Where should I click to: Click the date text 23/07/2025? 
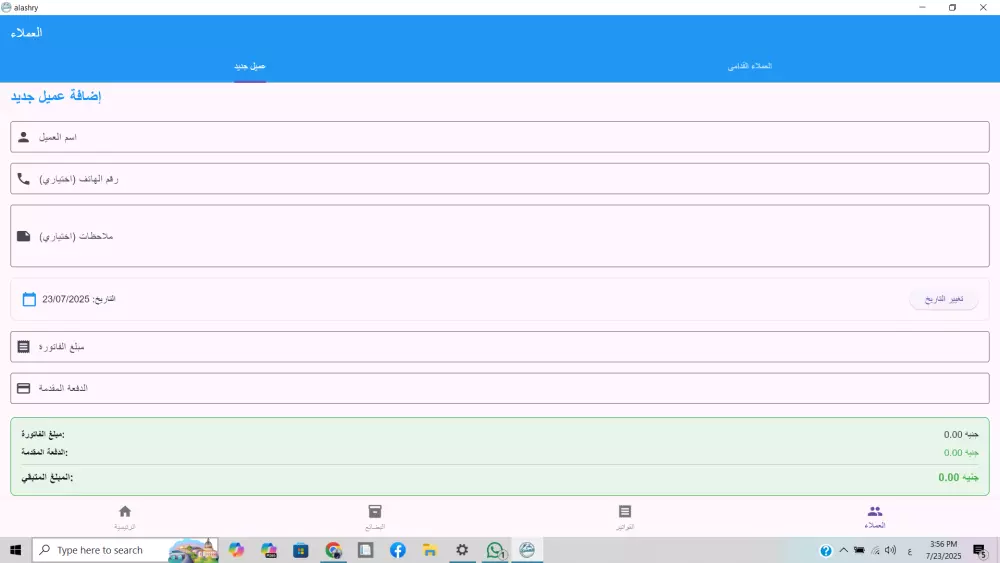pyautogui.click(x=66, y=299)
